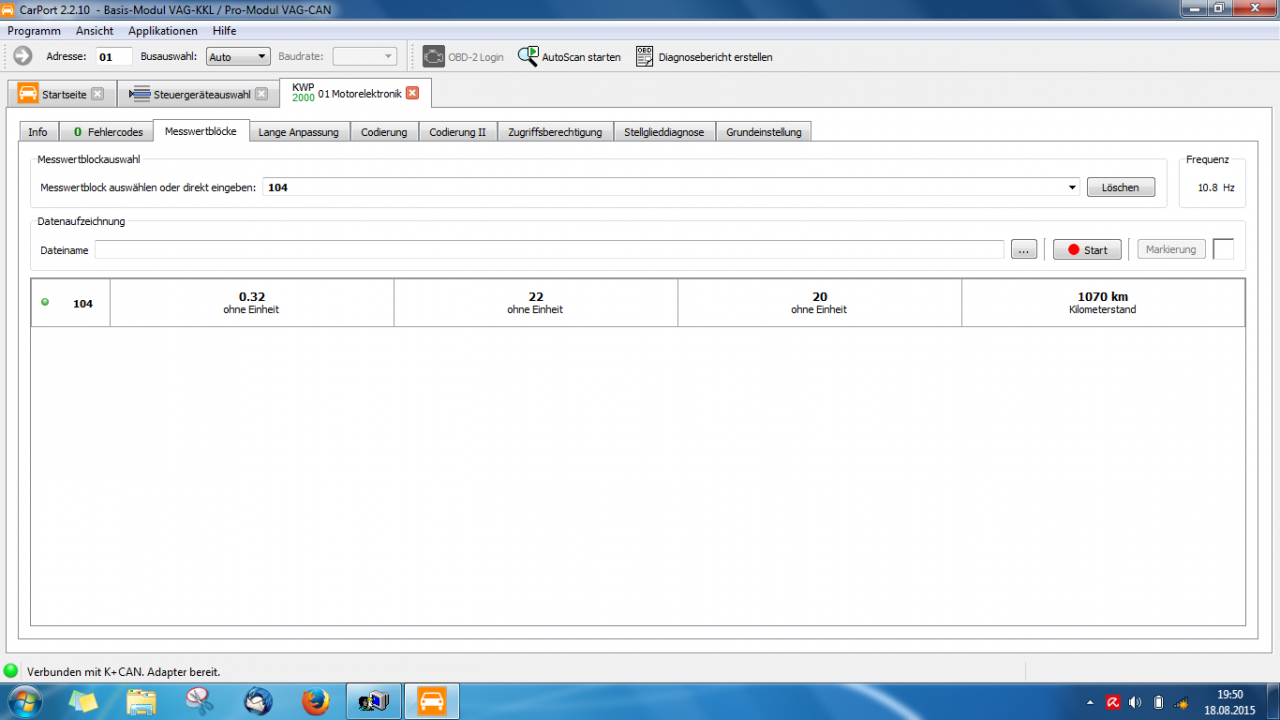
Task: Start AutoScan via magnifier icon
Action: [x=528, y=56]
